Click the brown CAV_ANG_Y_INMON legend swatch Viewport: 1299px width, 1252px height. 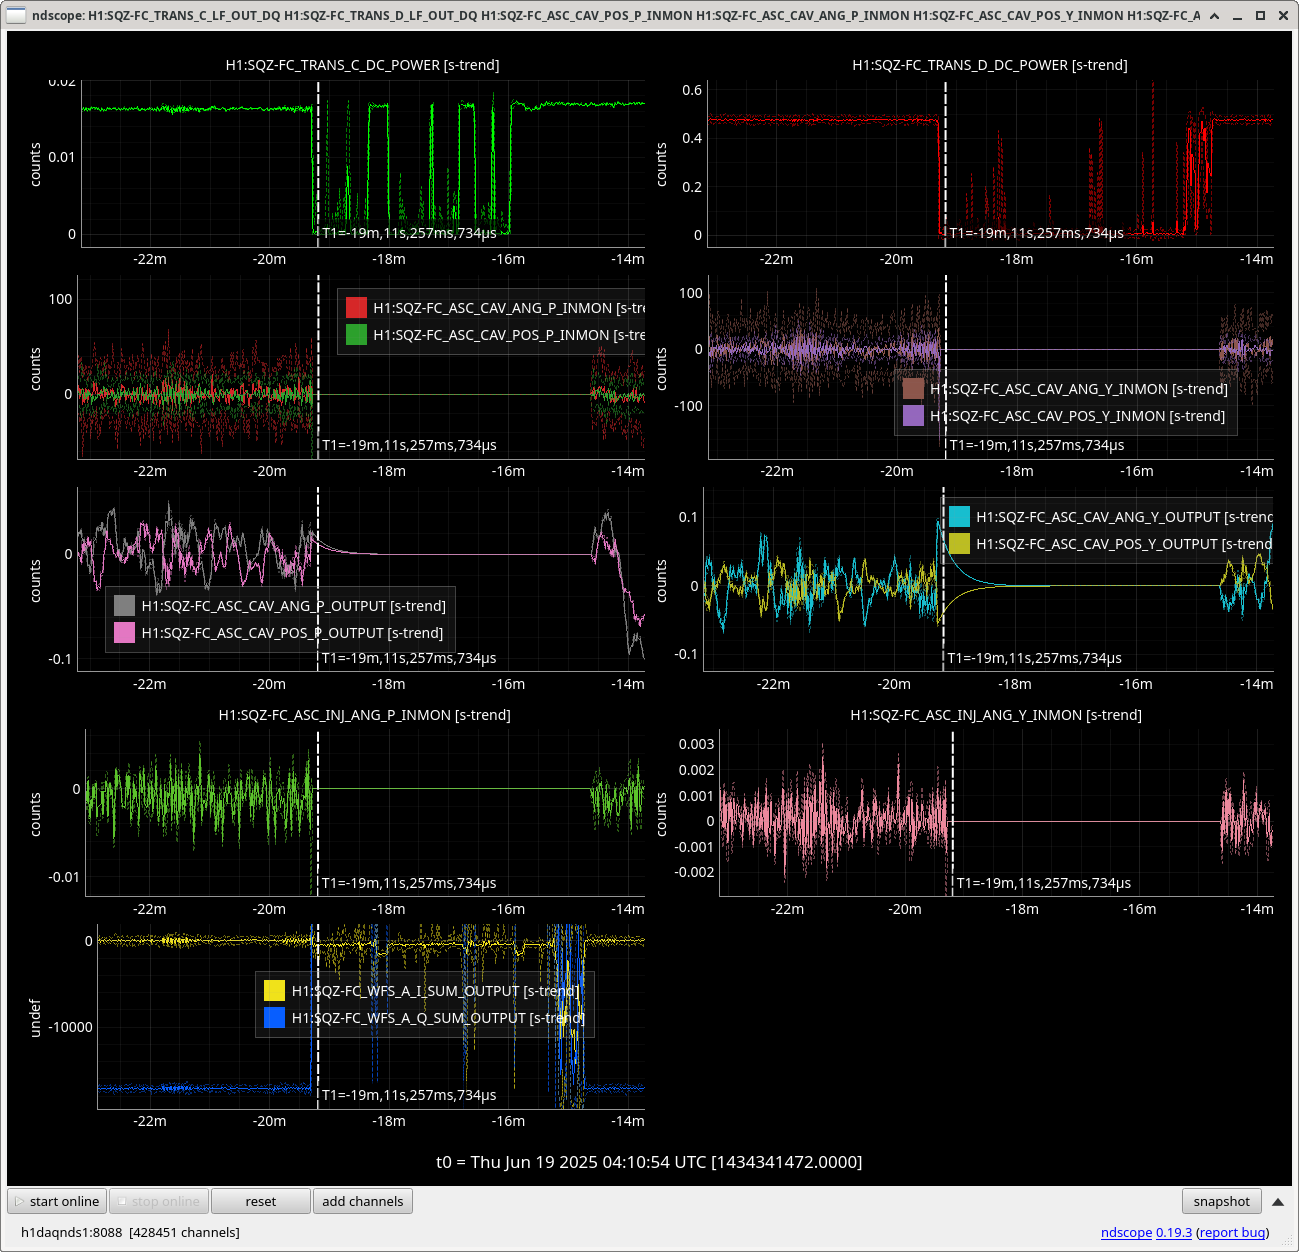pyautogui.click(x=914, y=389)
